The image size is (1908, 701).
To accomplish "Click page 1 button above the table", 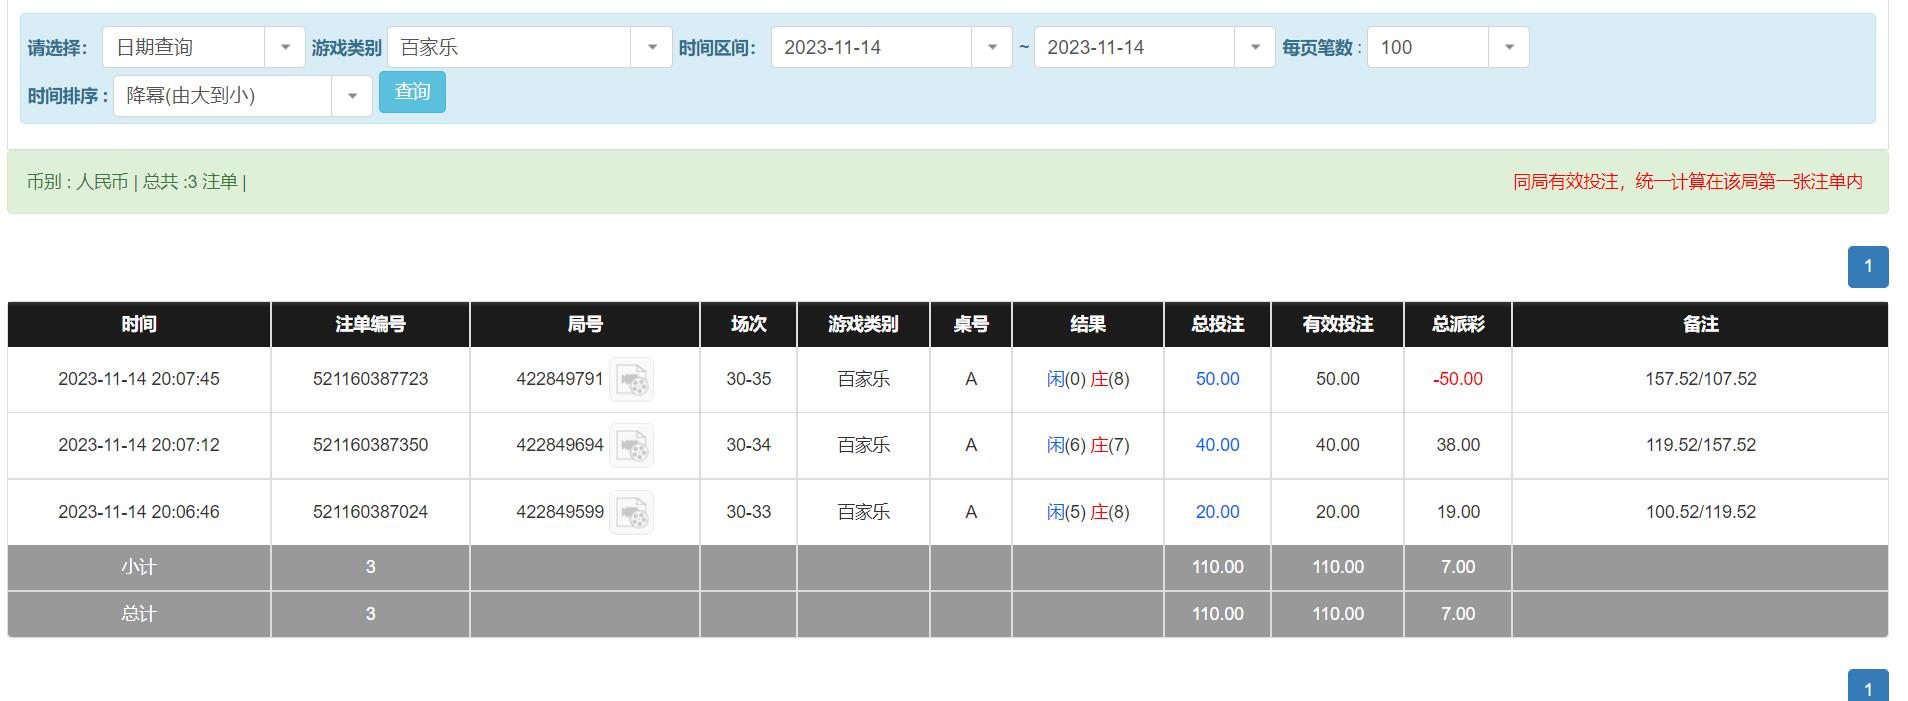I will point(1867,267).
